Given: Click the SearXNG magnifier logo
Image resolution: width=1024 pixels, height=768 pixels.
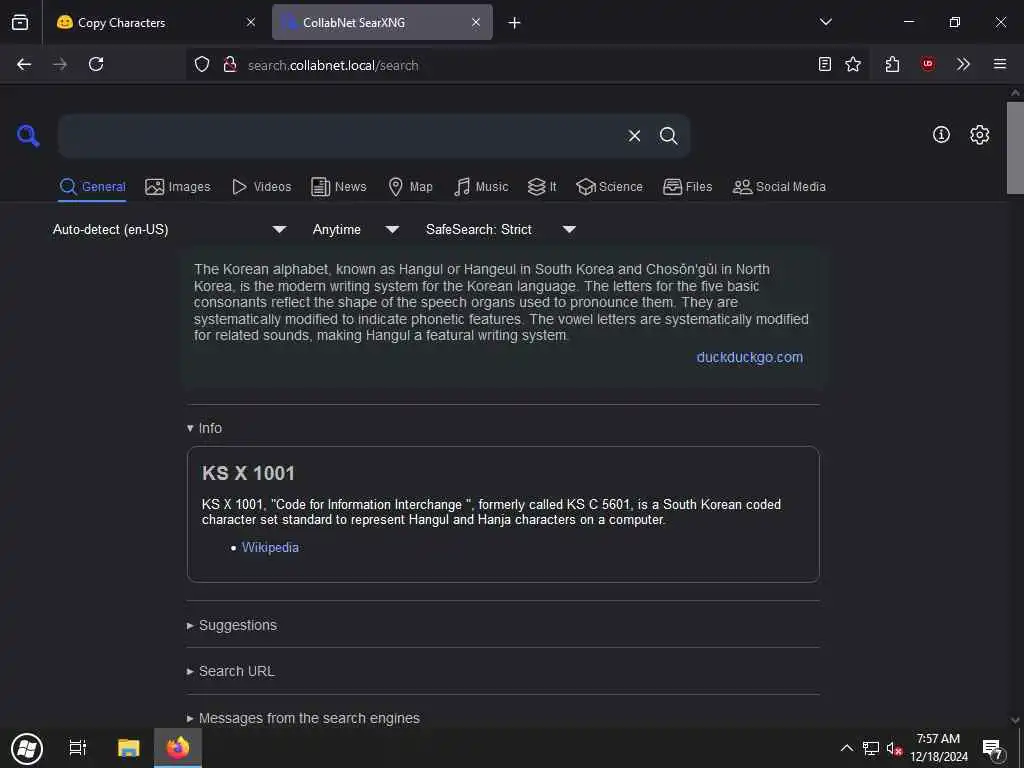Looking at the screenshot, I should pyautogui.click(x=28, y=136).
